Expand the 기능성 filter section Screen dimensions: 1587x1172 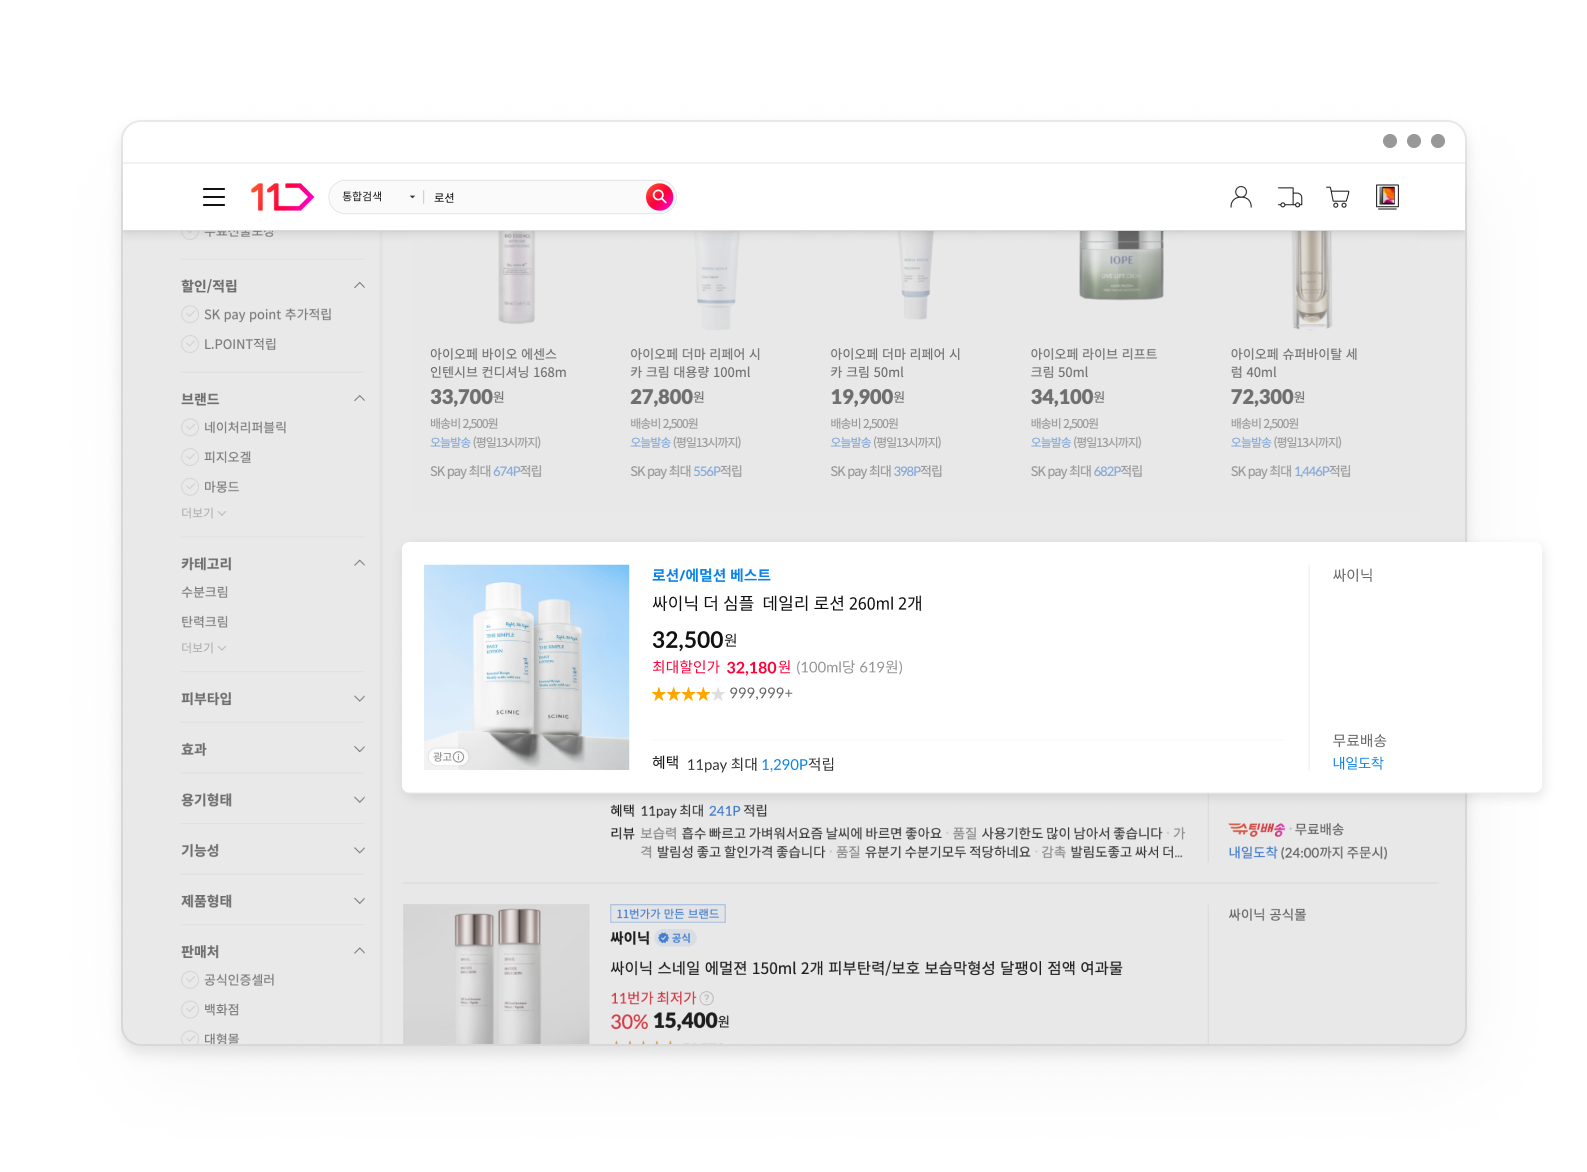[x=359, y=851]
